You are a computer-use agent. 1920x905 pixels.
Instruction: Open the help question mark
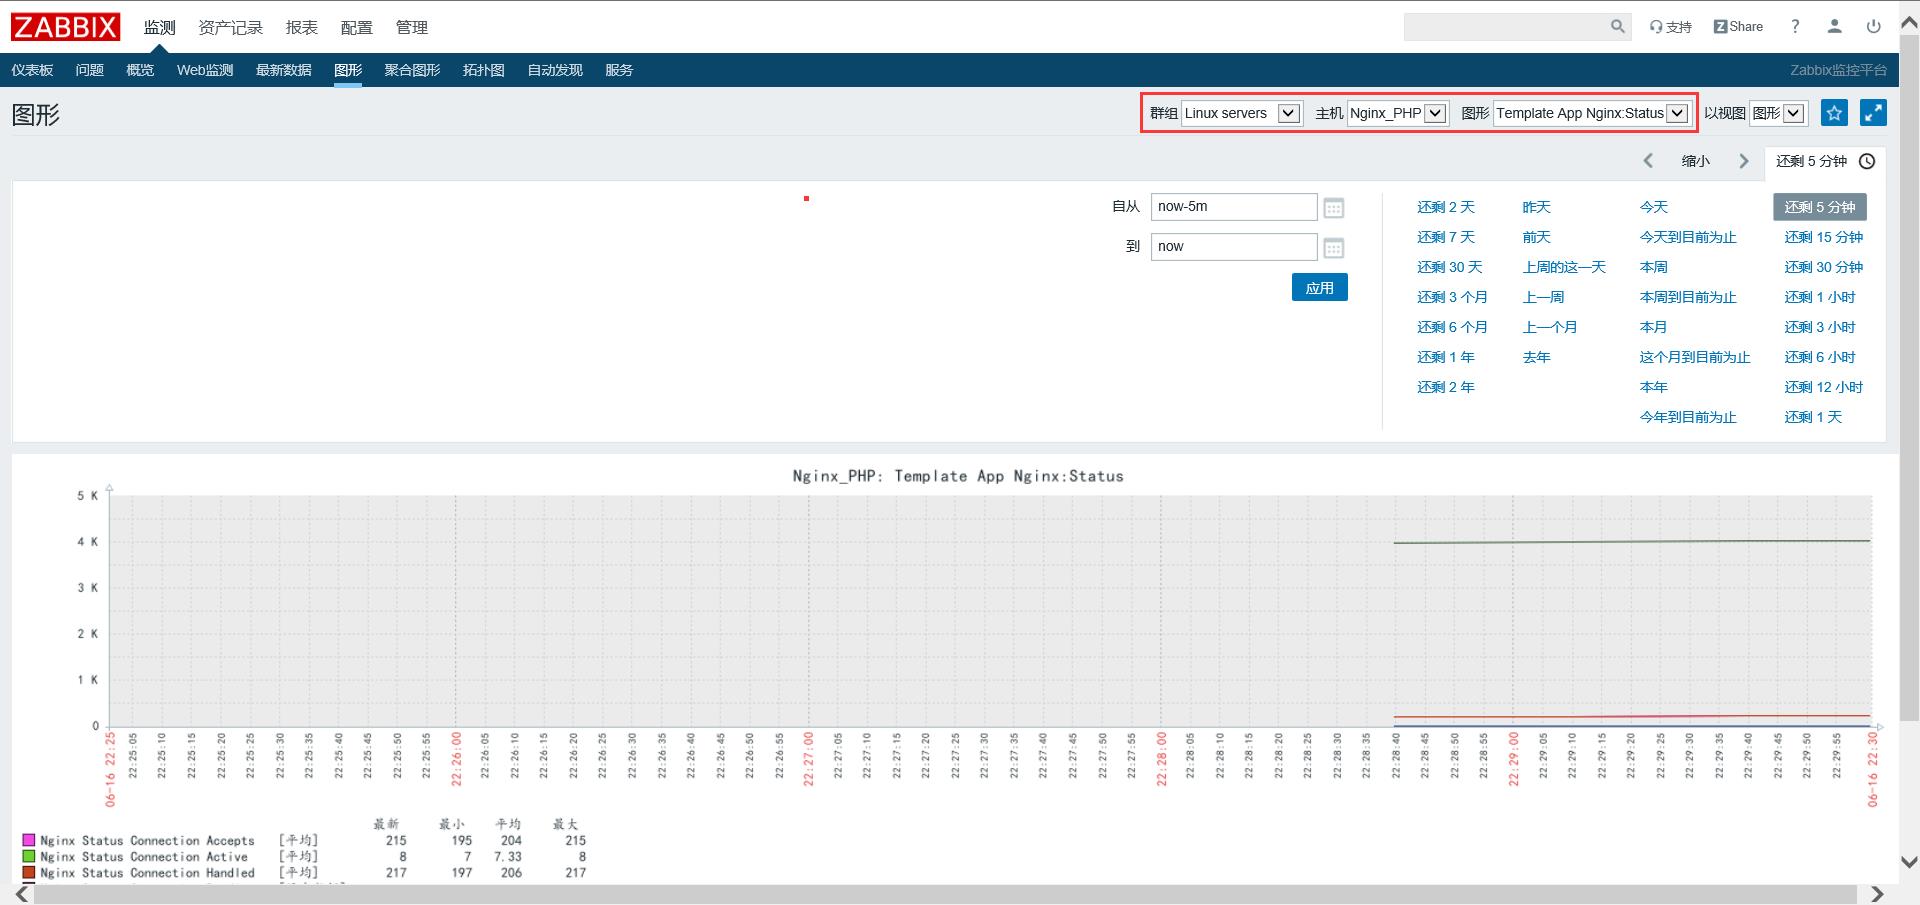1795,27
